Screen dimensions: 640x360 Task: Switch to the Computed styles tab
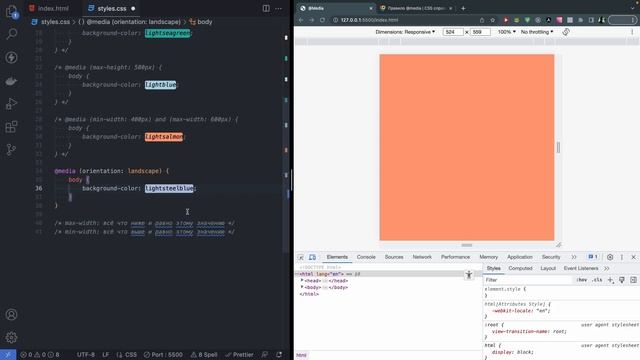click(x=520, y=269)
